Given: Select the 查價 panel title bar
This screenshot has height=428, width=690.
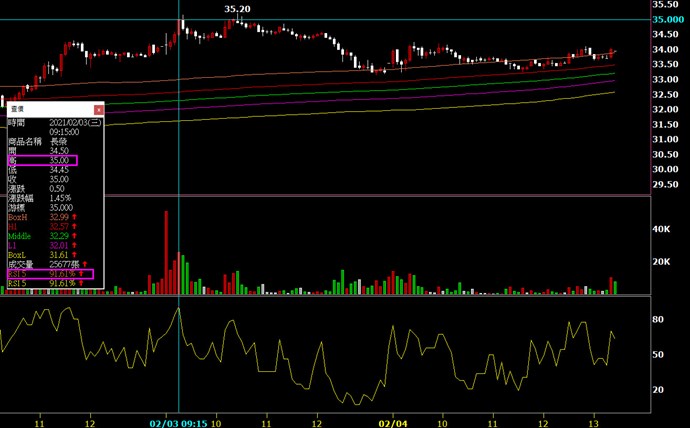Looking at the screenshot, I should 55,109.
